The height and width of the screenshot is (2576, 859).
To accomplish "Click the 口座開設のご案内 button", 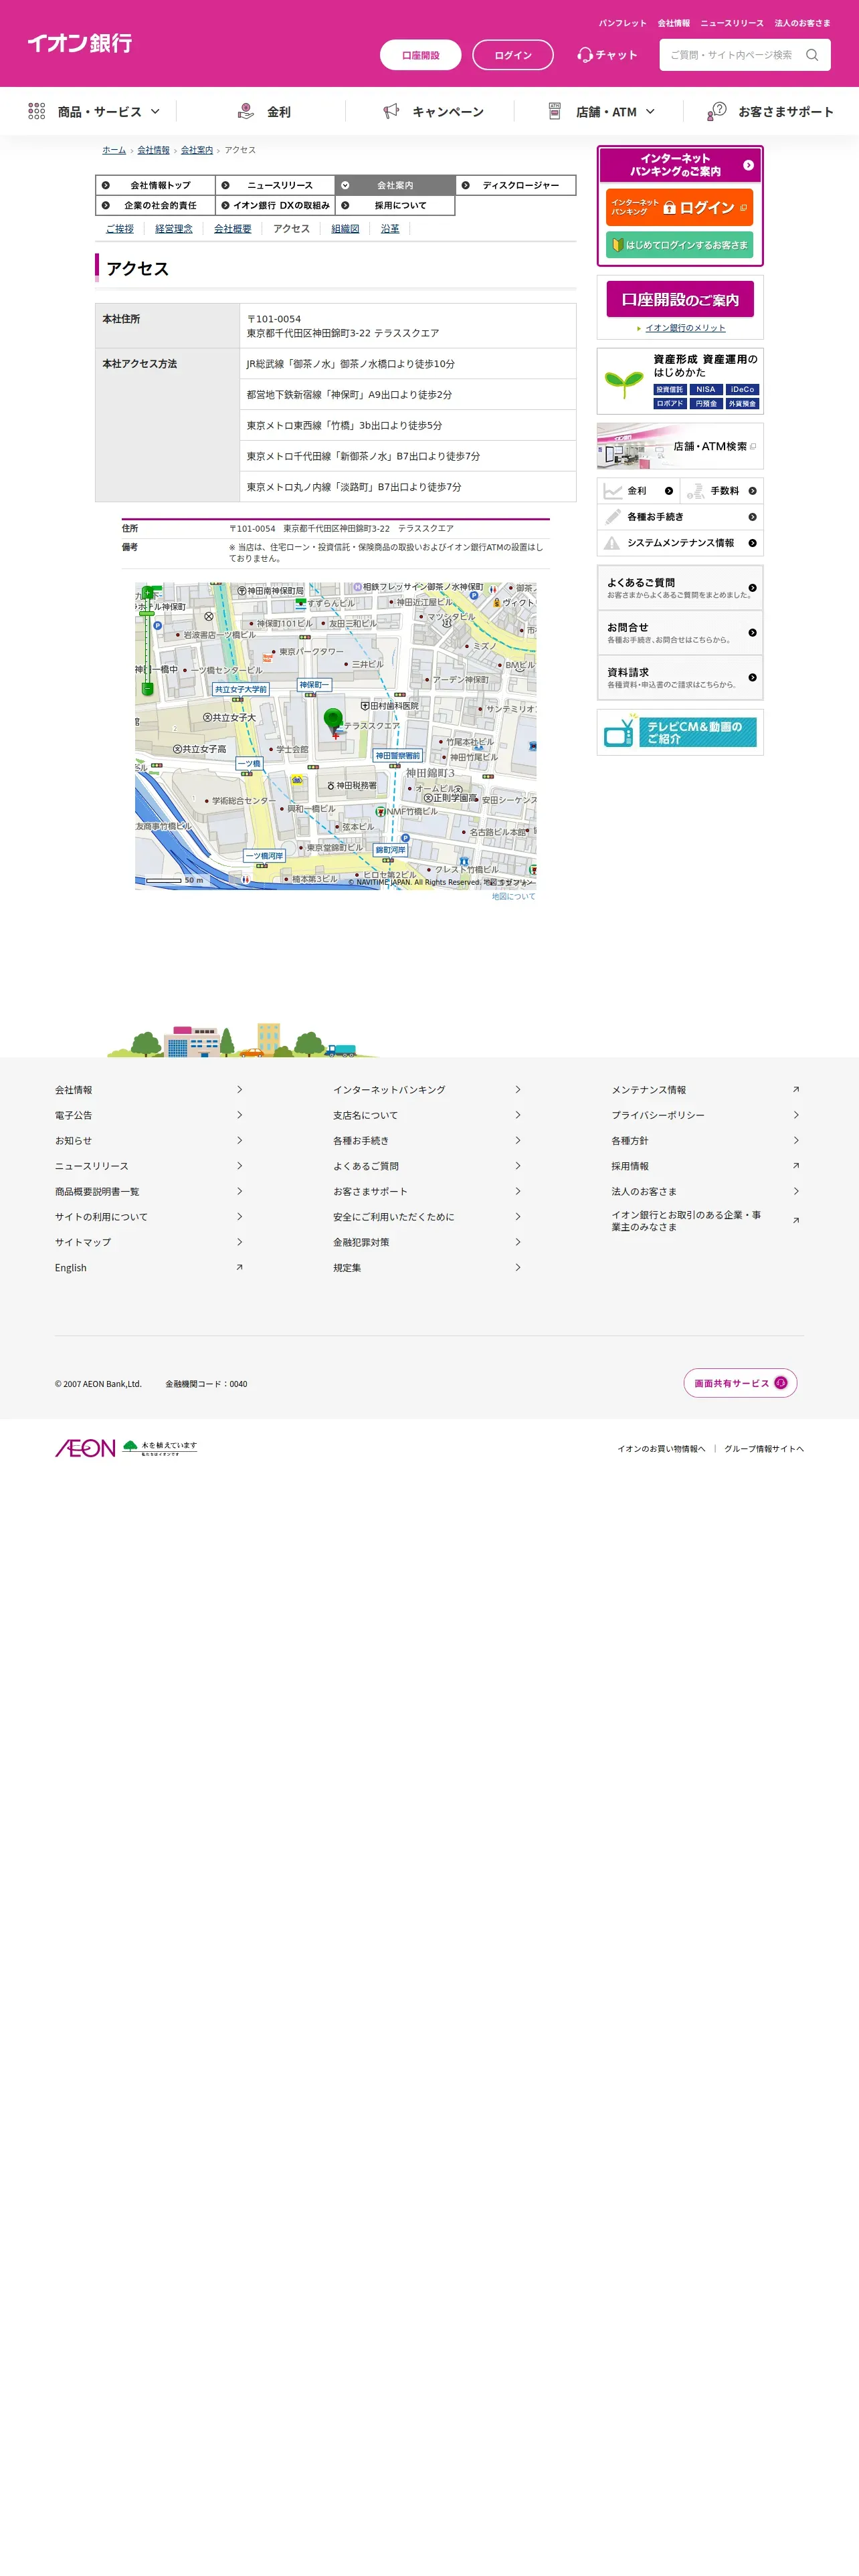I will (x=680, y=299).
